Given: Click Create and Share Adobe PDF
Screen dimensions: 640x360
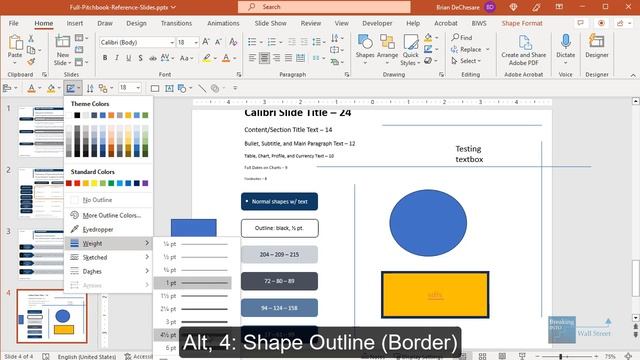Looking at the screenshot, I should (x=524, y=50).
